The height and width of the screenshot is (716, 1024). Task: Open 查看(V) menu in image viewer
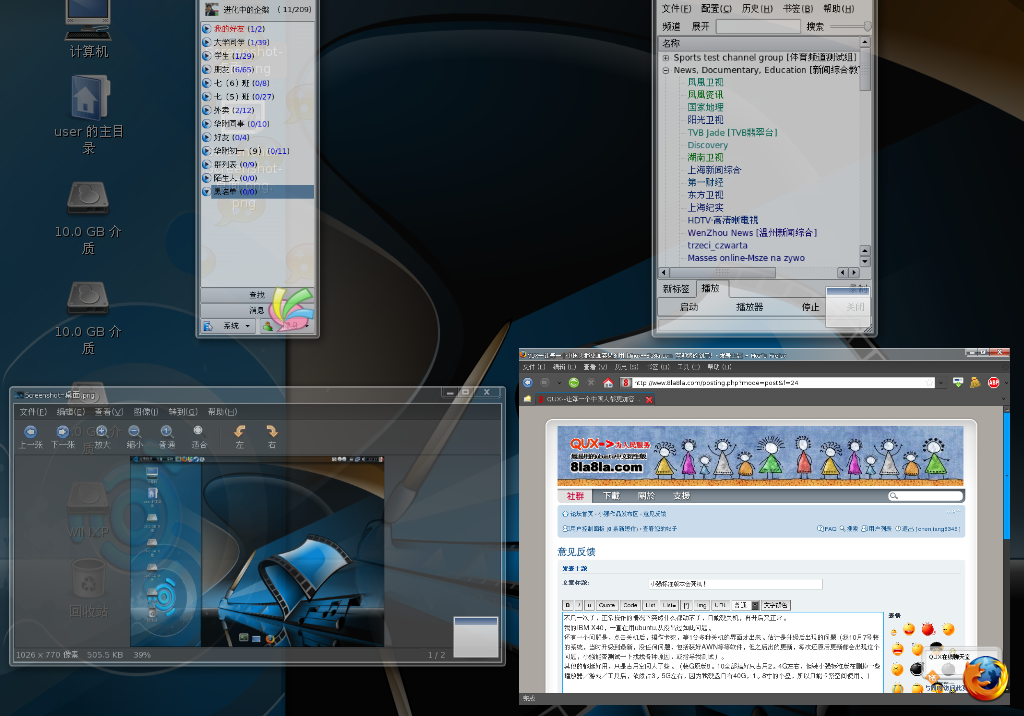(108, 412)
